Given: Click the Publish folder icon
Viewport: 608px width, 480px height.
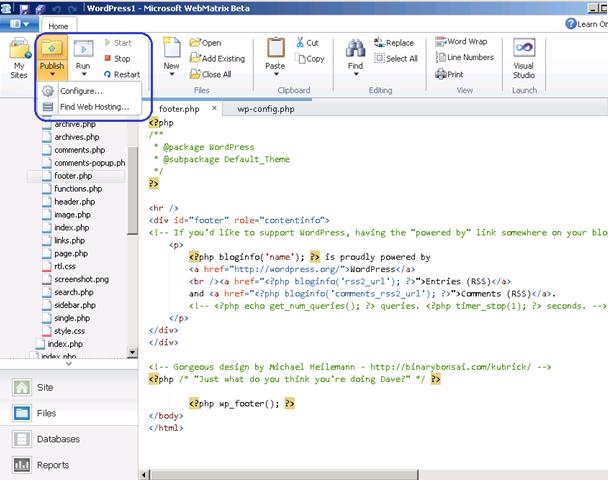Looking at the screenshot, I should (x=52, y=48).
